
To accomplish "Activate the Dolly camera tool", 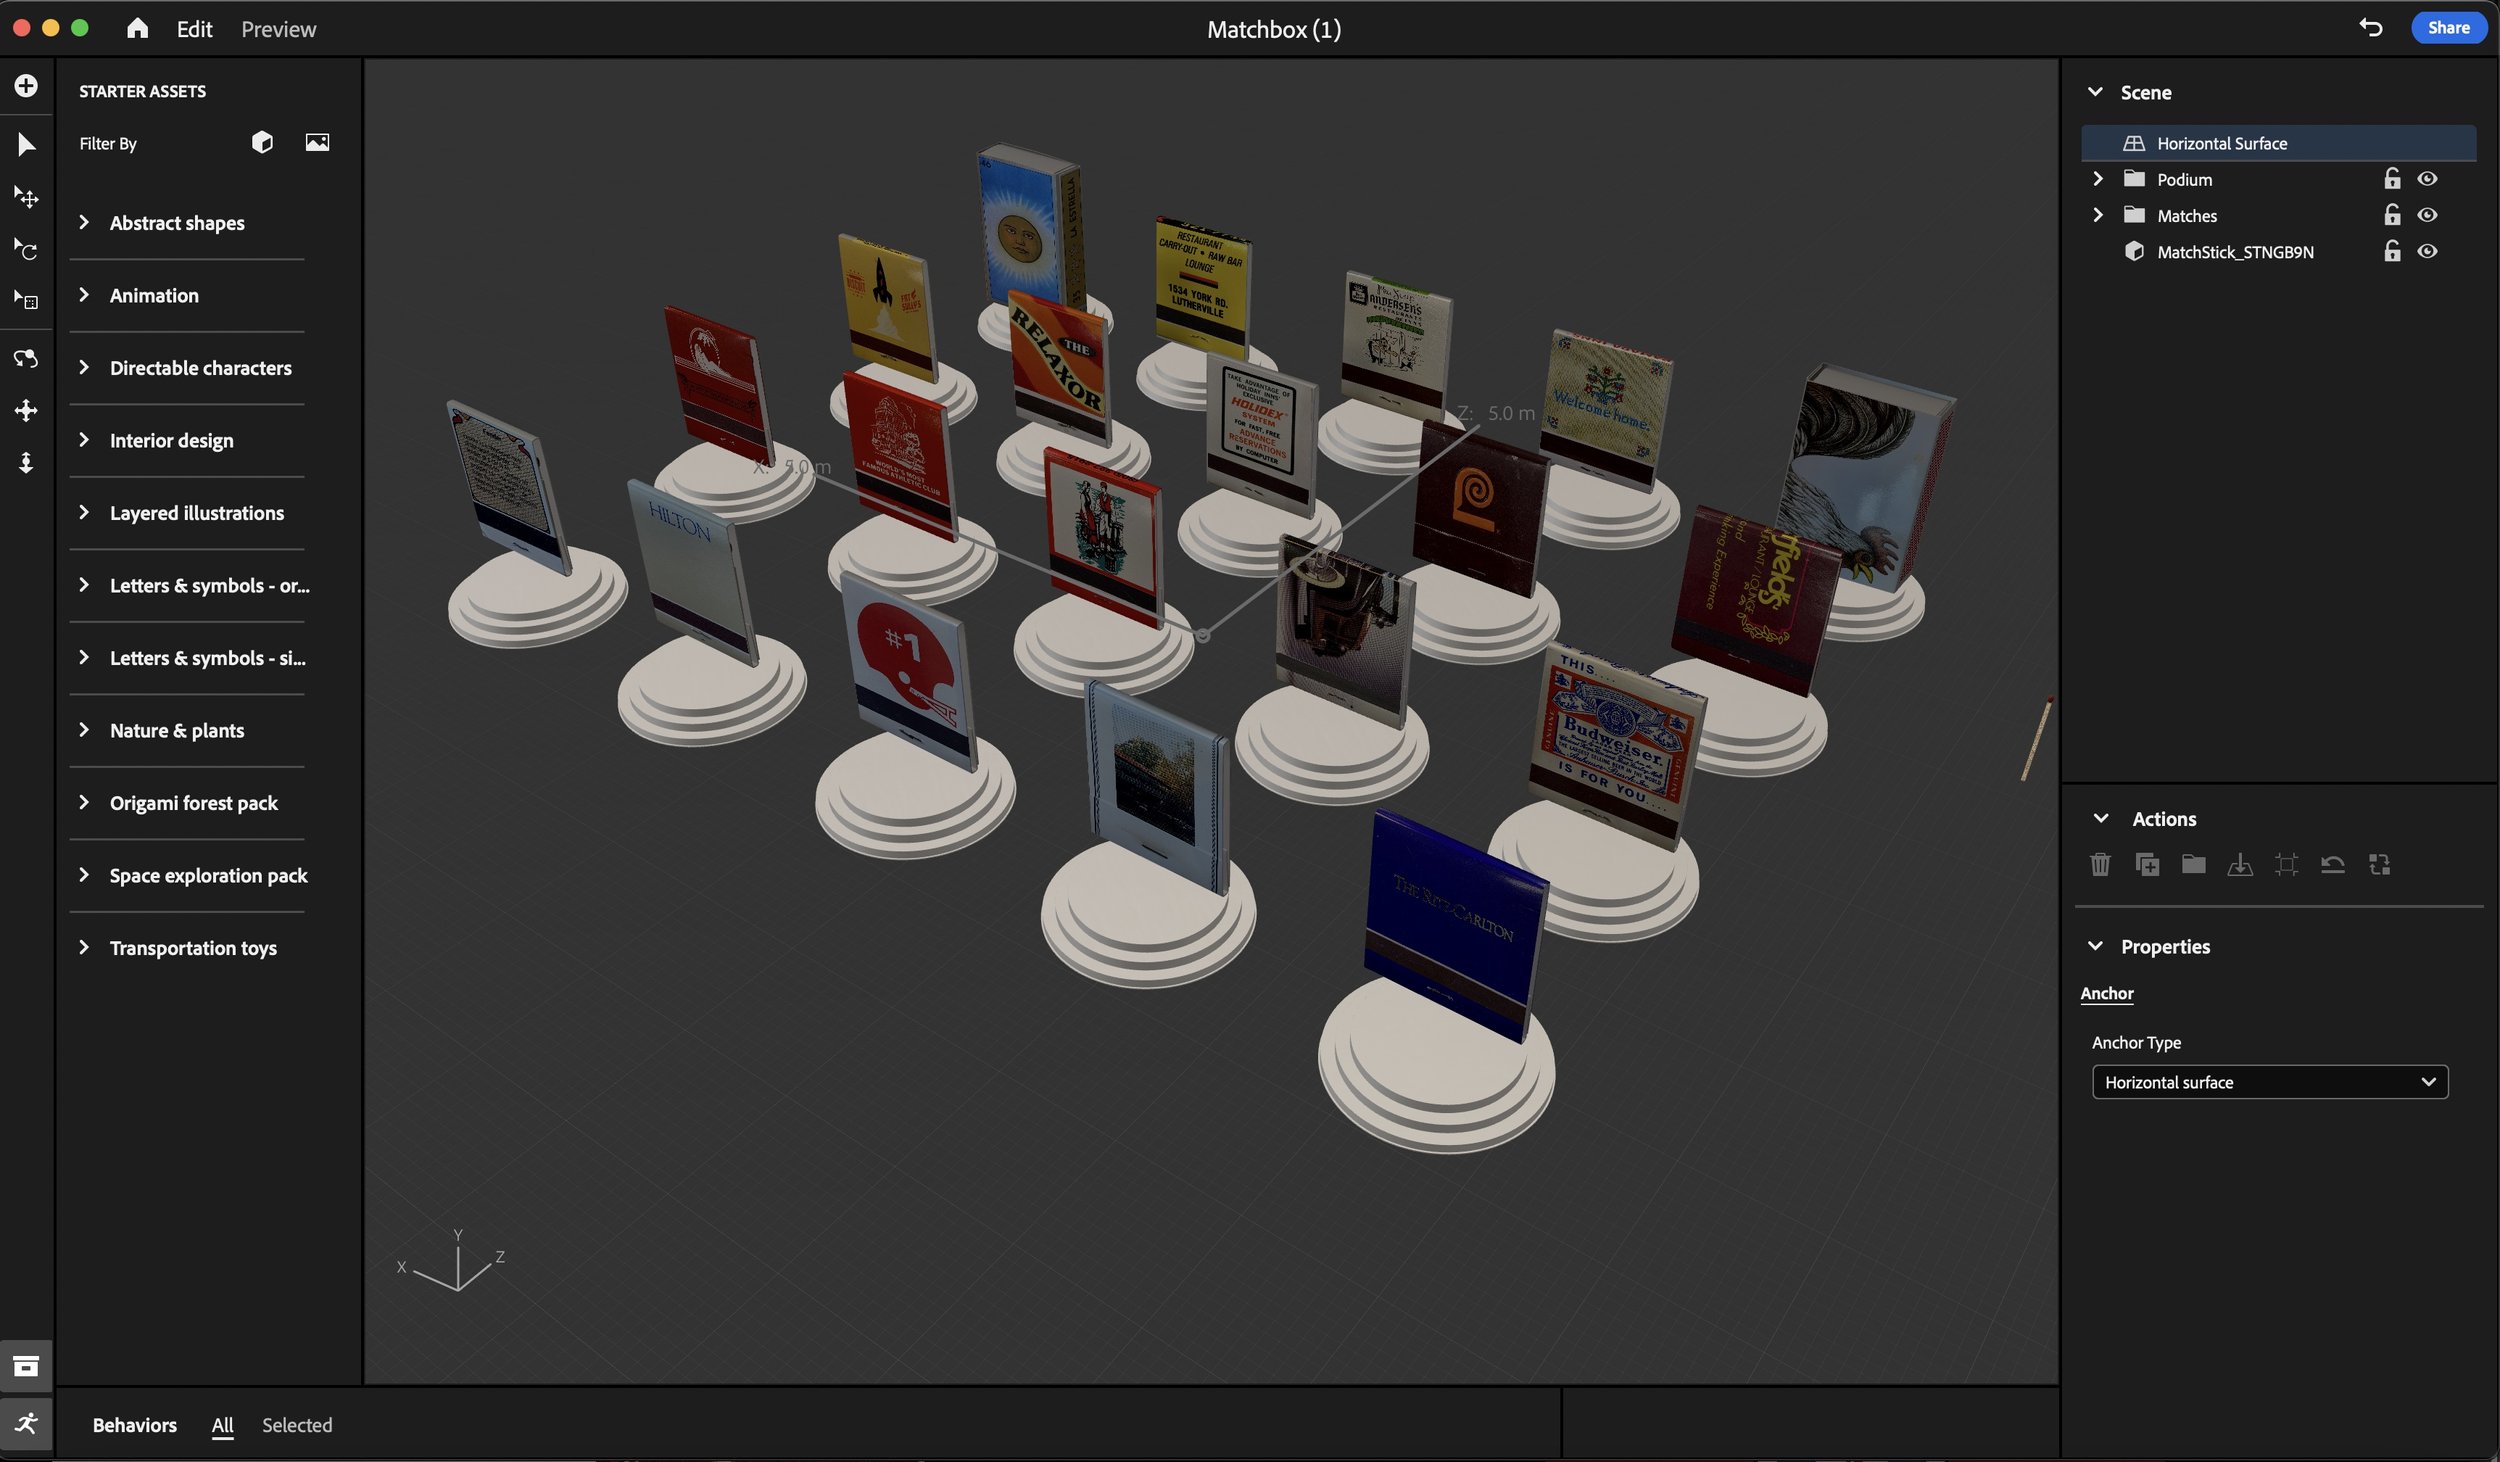I will (26, 462).
